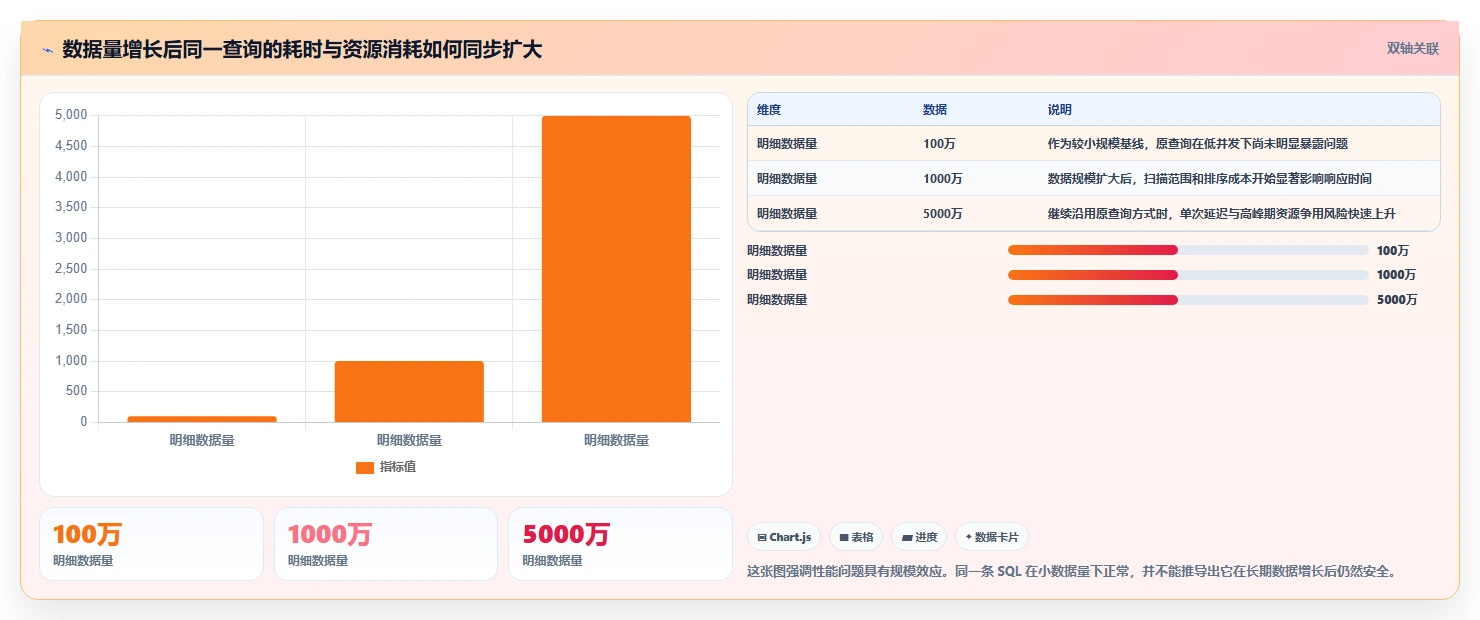Viewport: 1480px width, 620px height.
Task: Click the 说明 column header
Action: [1060, 109]
